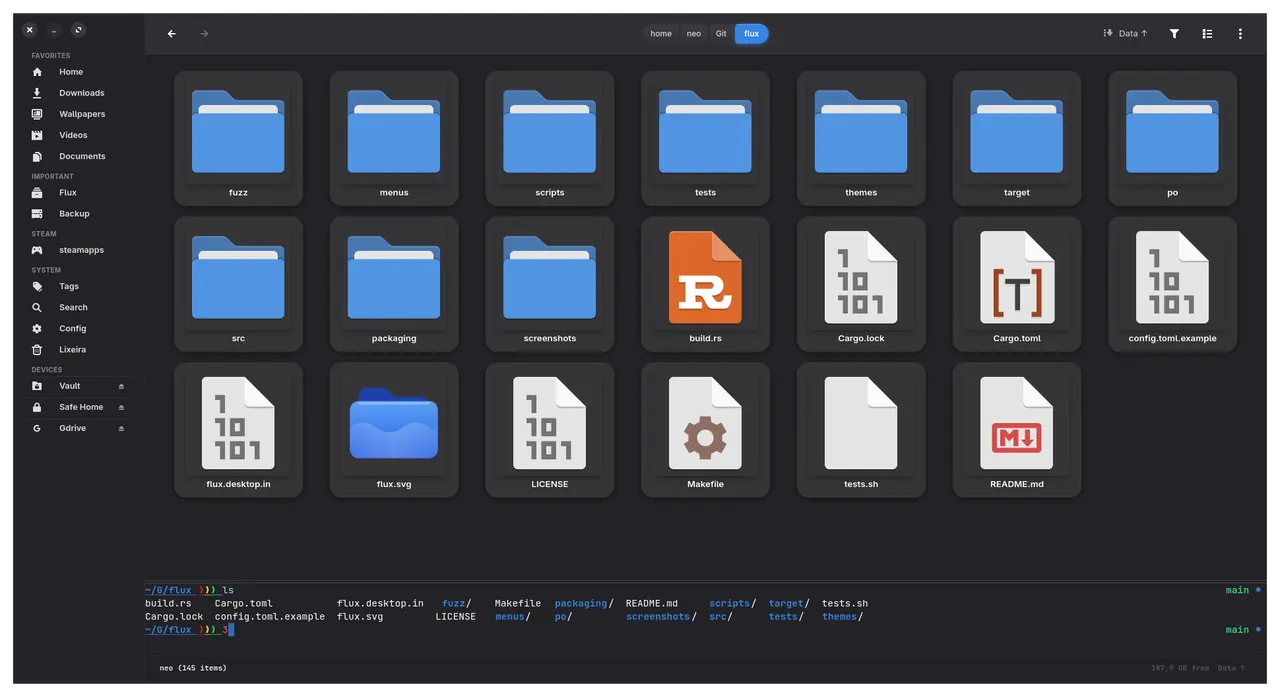Select the po folder
This screenshot has height=697, width=1280.
1172,138
